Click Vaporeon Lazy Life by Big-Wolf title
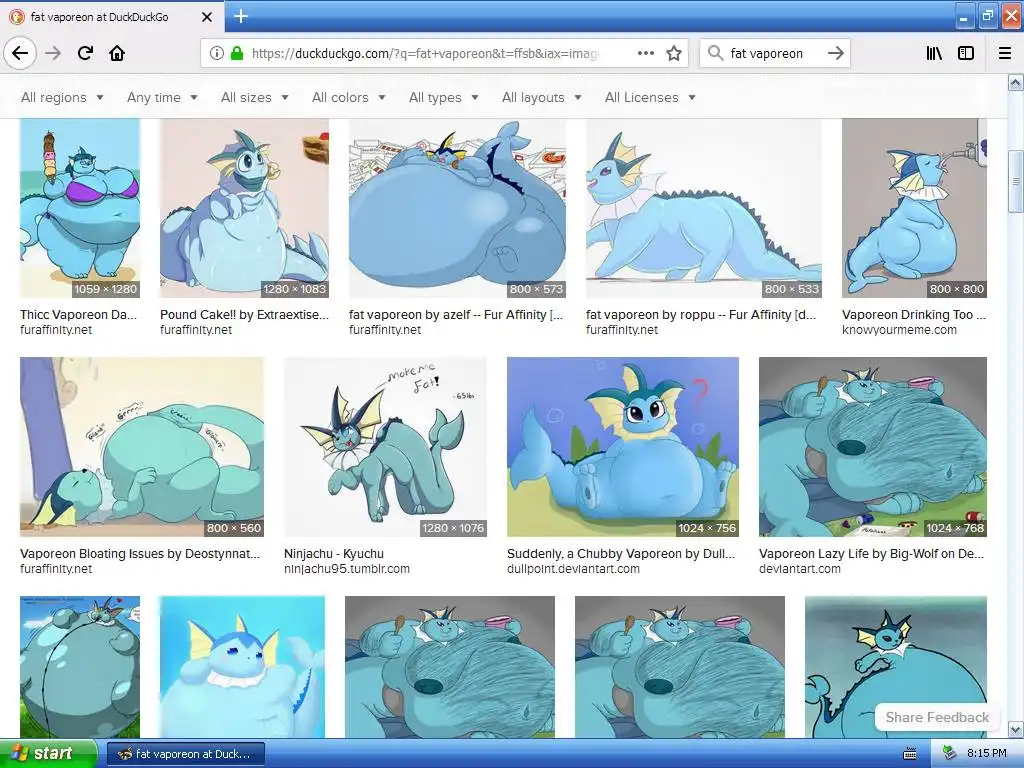Screen dimensions: 1024x768 click(871, 554)
